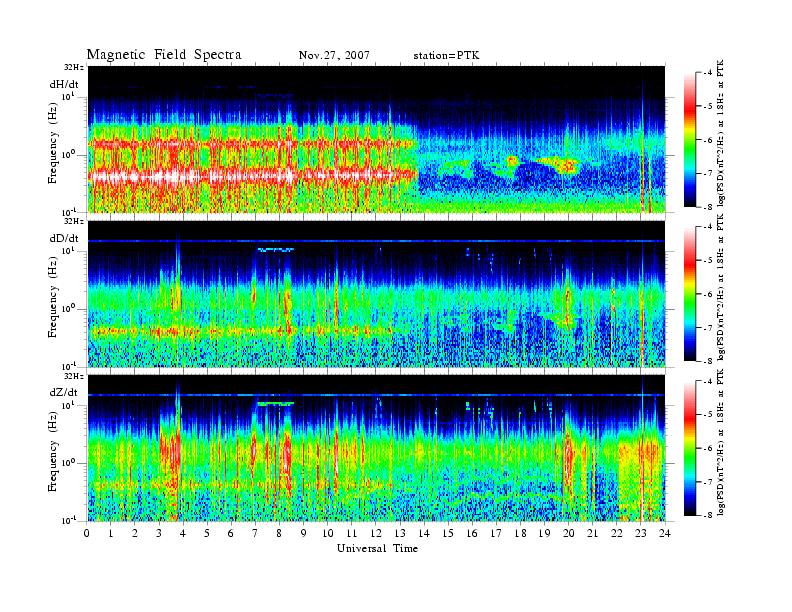Image resolution: width=792 pixels, height=612 pixels.
Task: Select the "dD/dt" panel label
Action: 64,238
